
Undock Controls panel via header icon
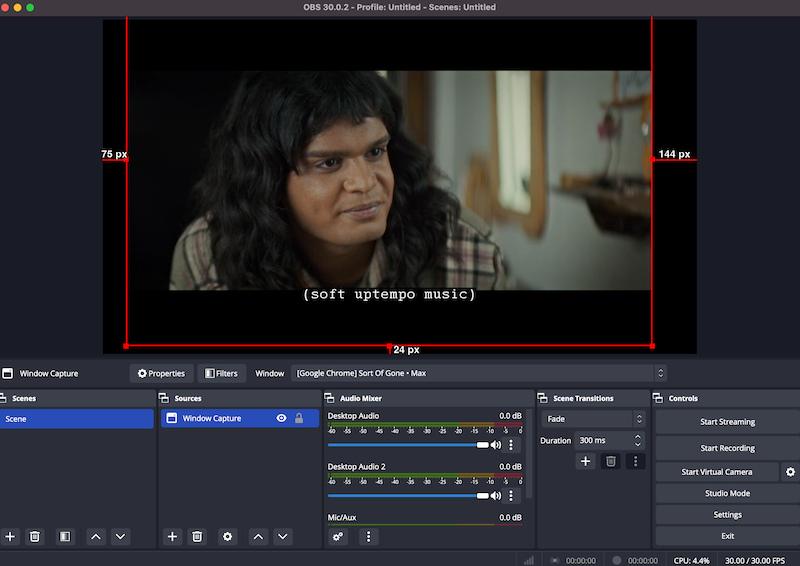[x=658, y=398]
